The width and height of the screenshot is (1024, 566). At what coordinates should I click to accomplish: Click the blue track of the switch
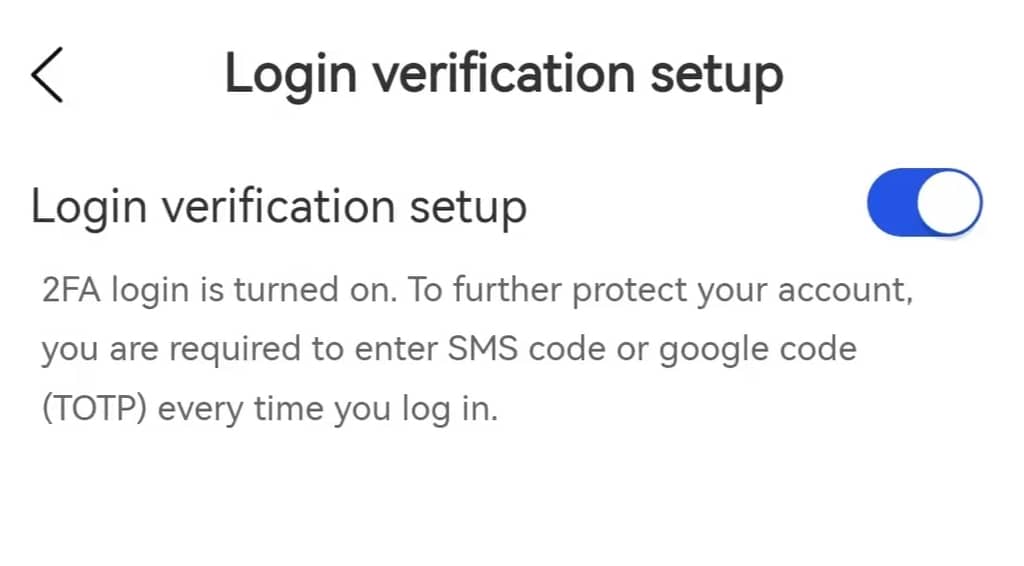pyautogui.click(x=891, y=204)
